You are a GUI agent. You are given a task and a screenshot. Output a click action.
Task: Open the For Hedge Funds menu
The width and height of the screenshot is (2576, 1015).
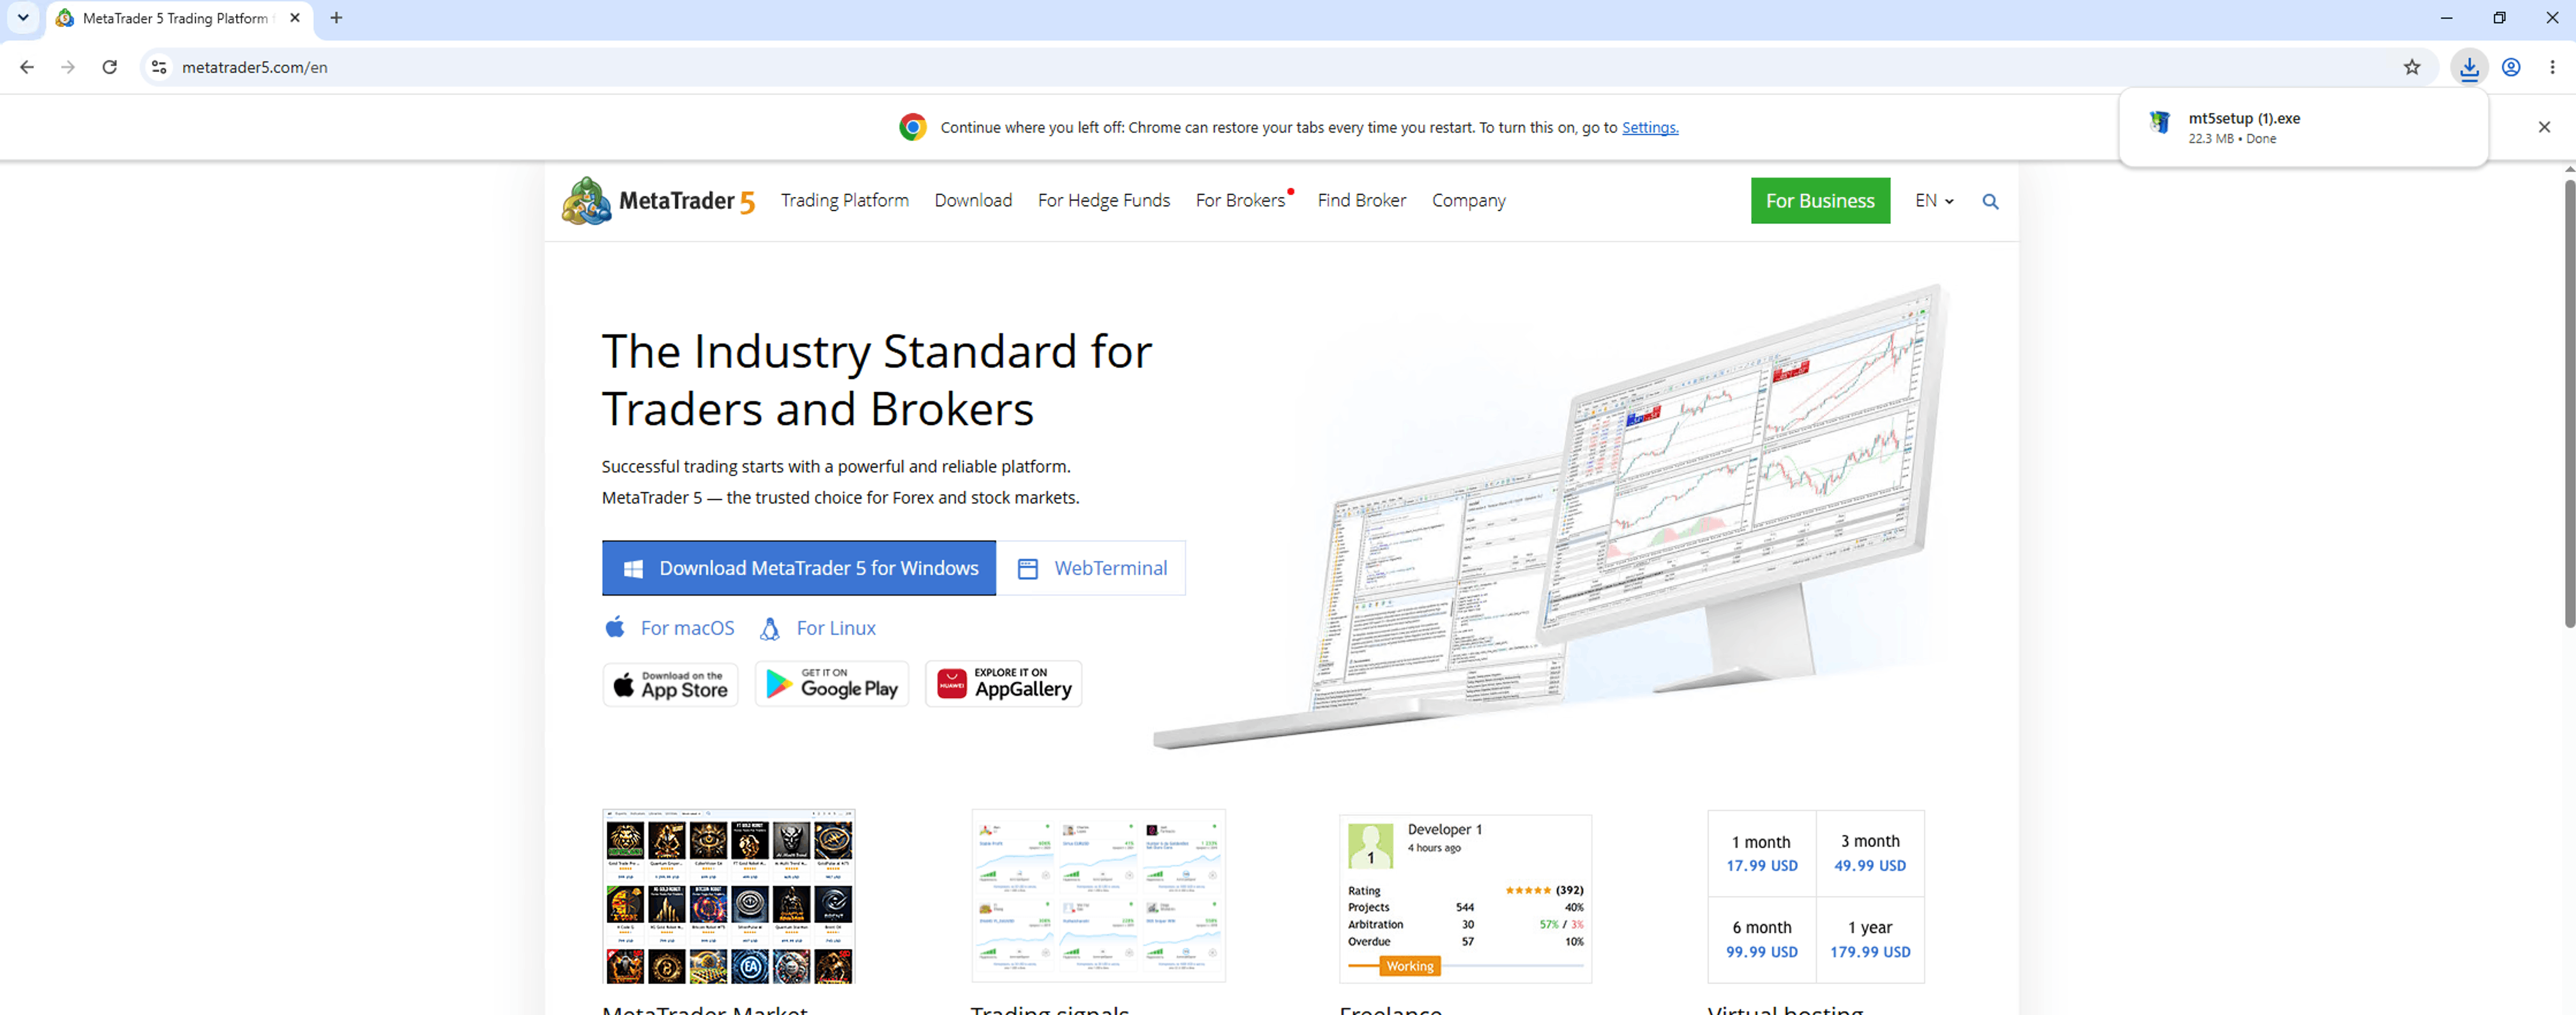pyautogui.click(x=1104, y=200)
